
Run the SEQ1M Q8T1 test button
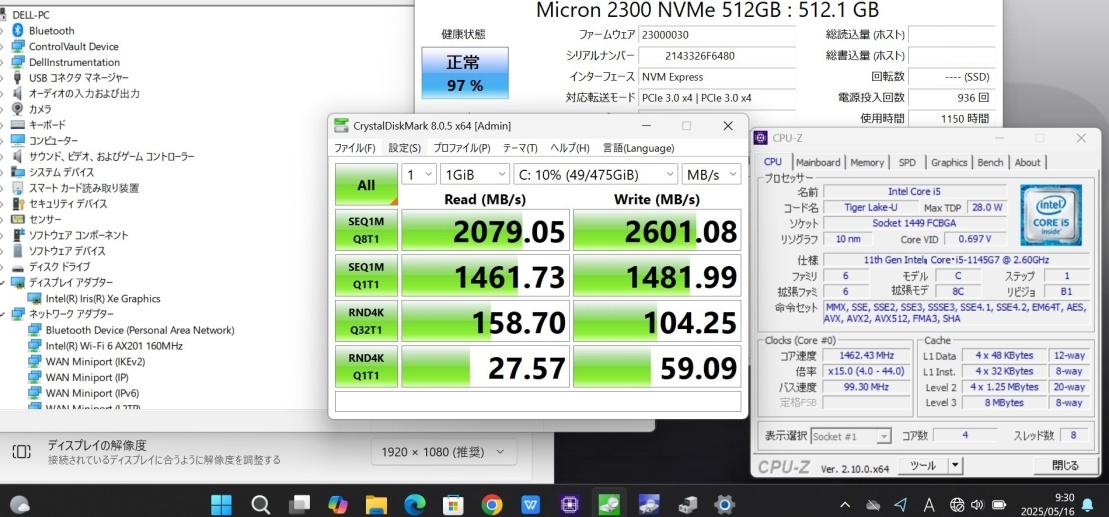point(366,230)
